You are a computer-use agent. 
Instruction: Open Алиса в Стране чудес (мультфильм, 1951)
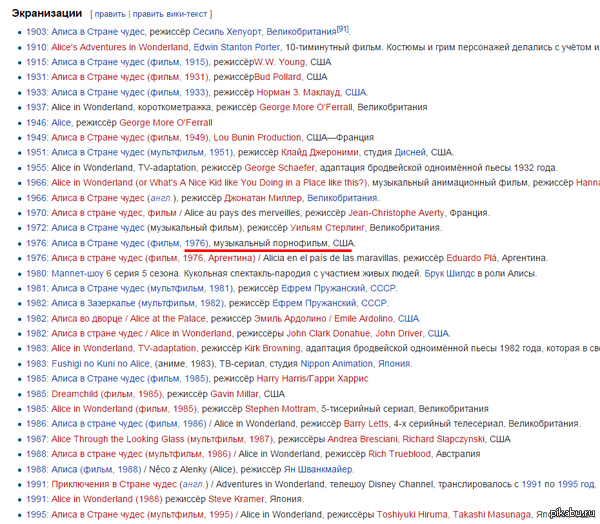click(x=142, y=152)
